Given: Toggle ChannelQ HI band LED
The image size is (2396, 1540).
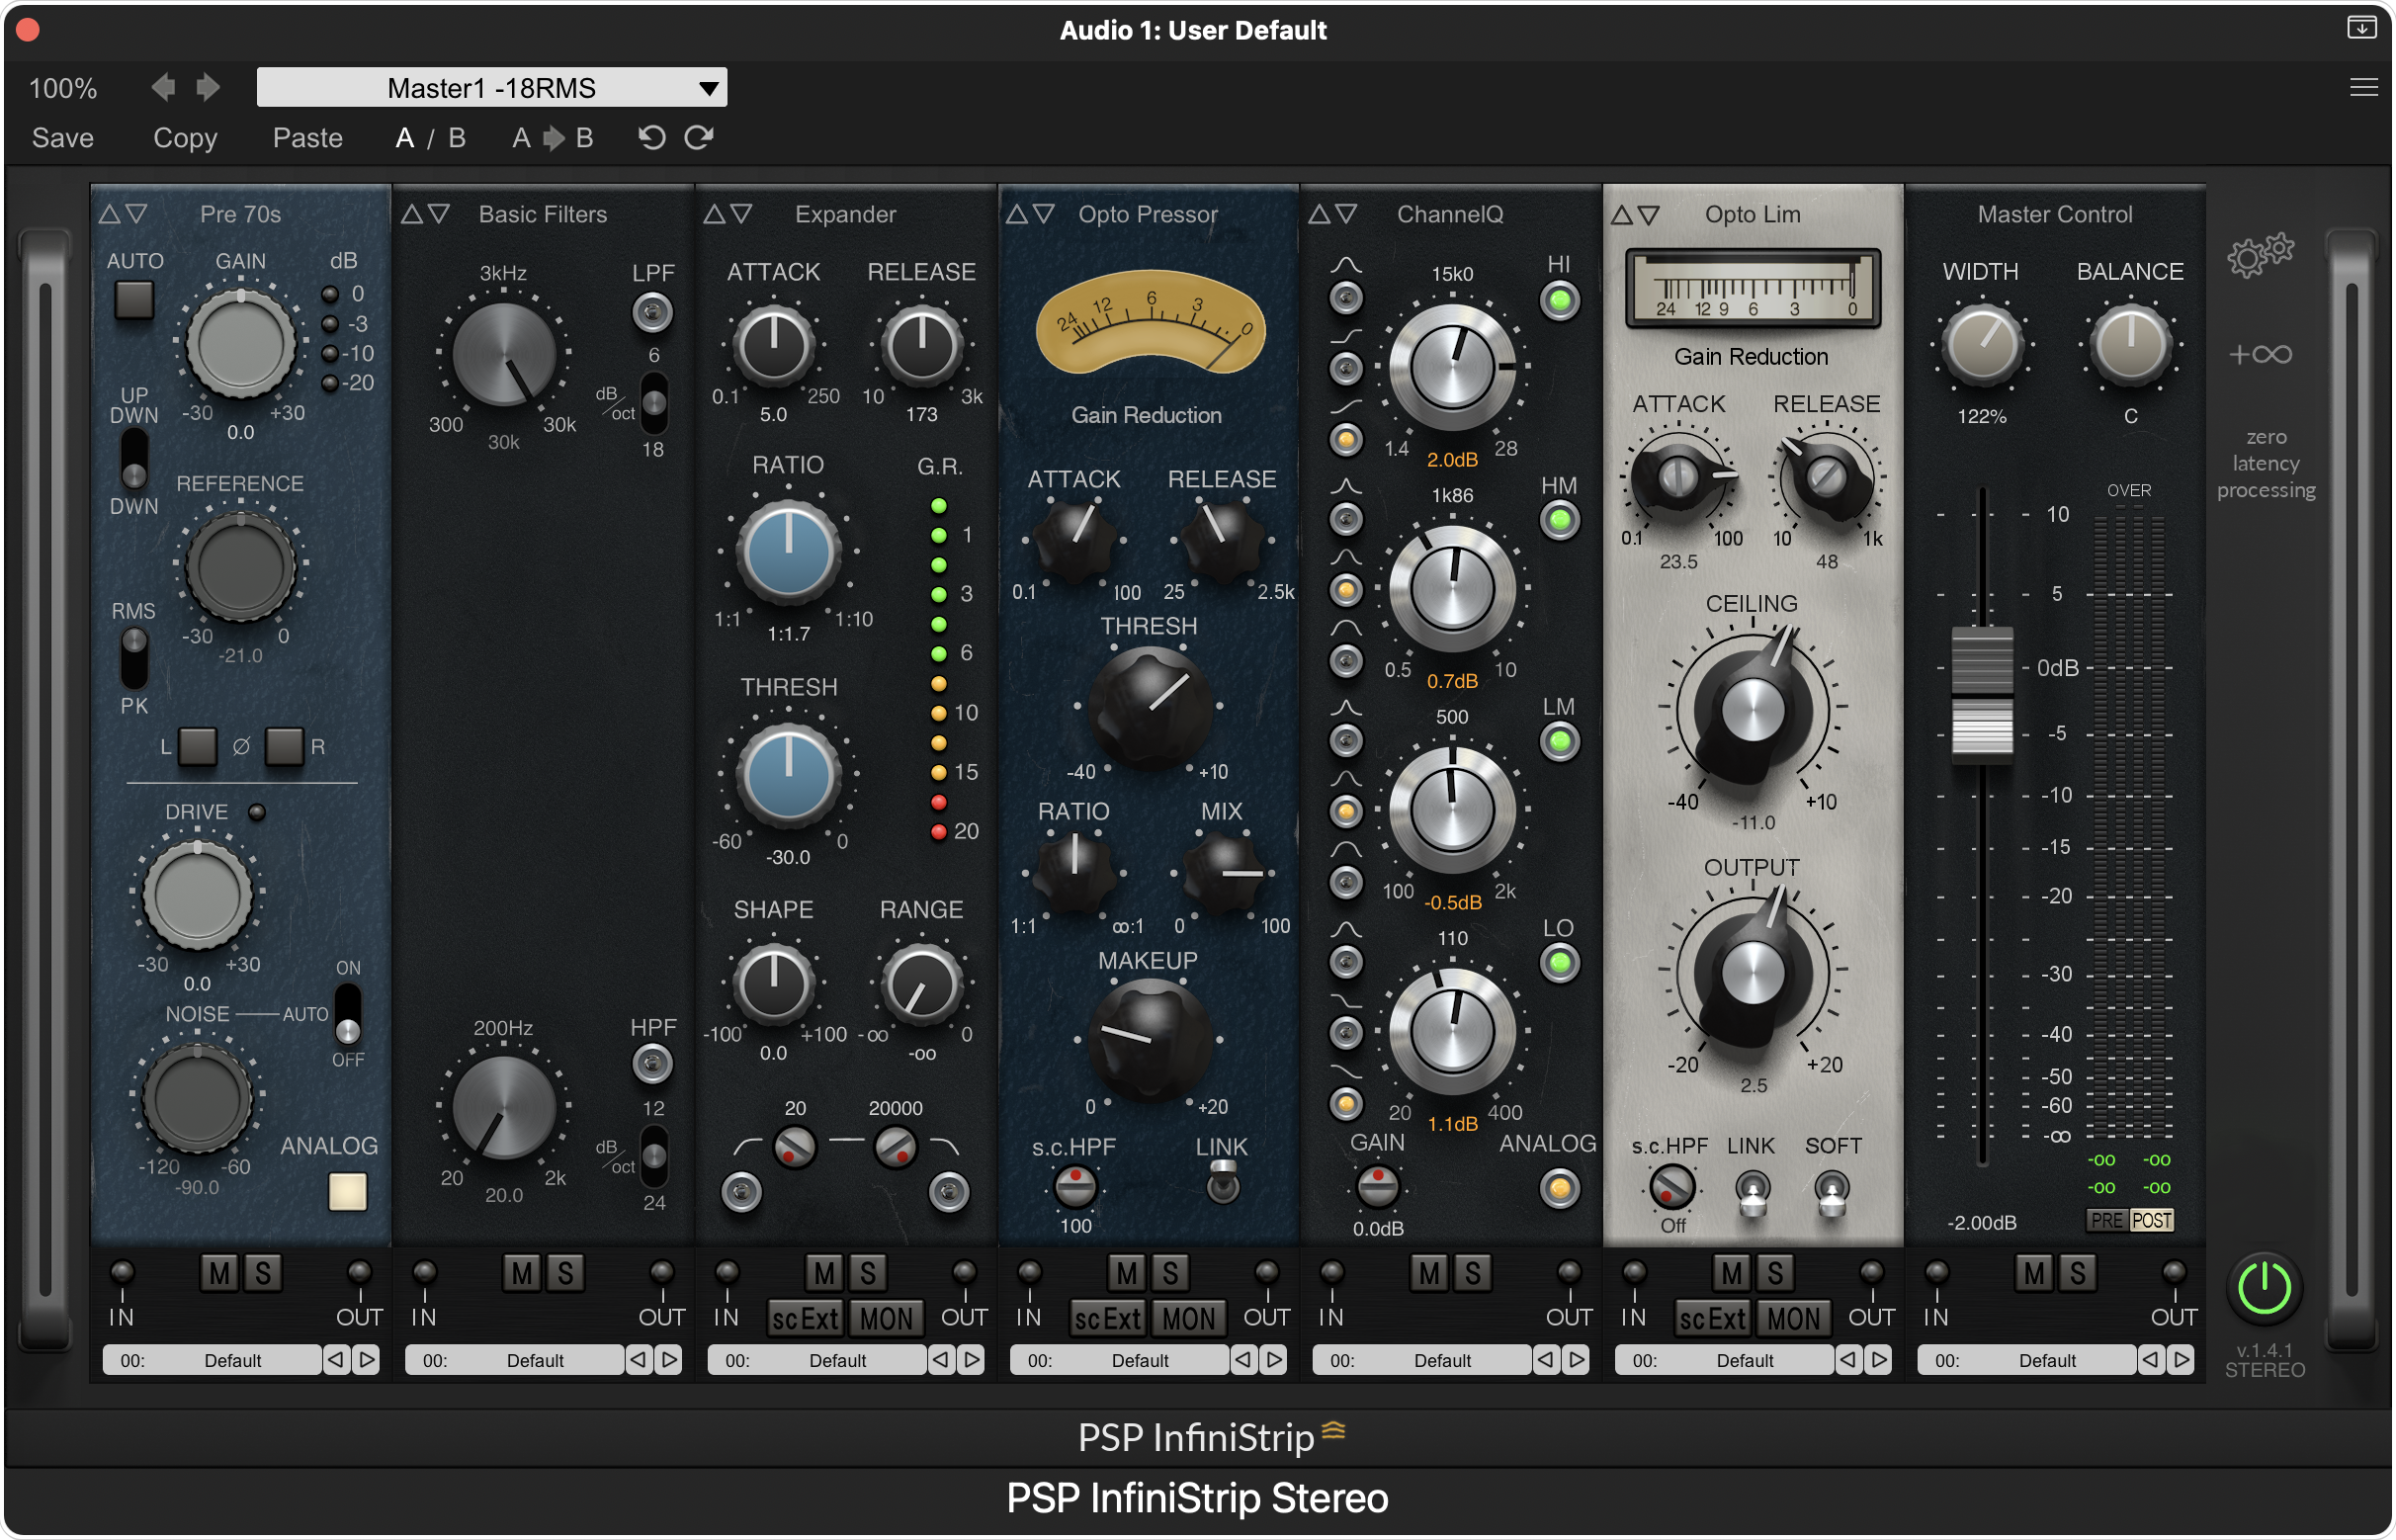Looking at the screenshot, I should (1559, 301).
